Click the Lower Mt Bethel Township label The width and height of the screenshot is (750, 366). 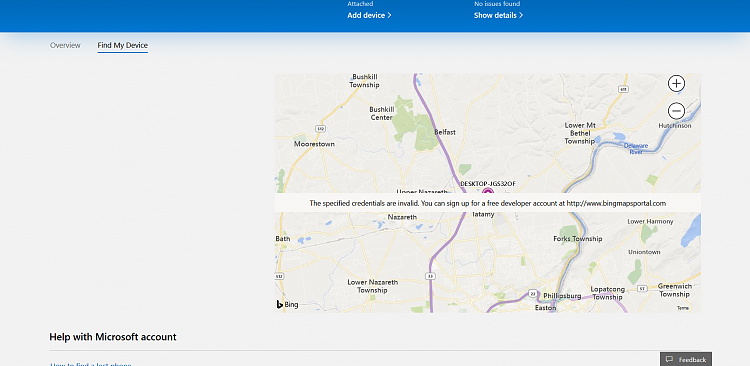click(579, 133)
